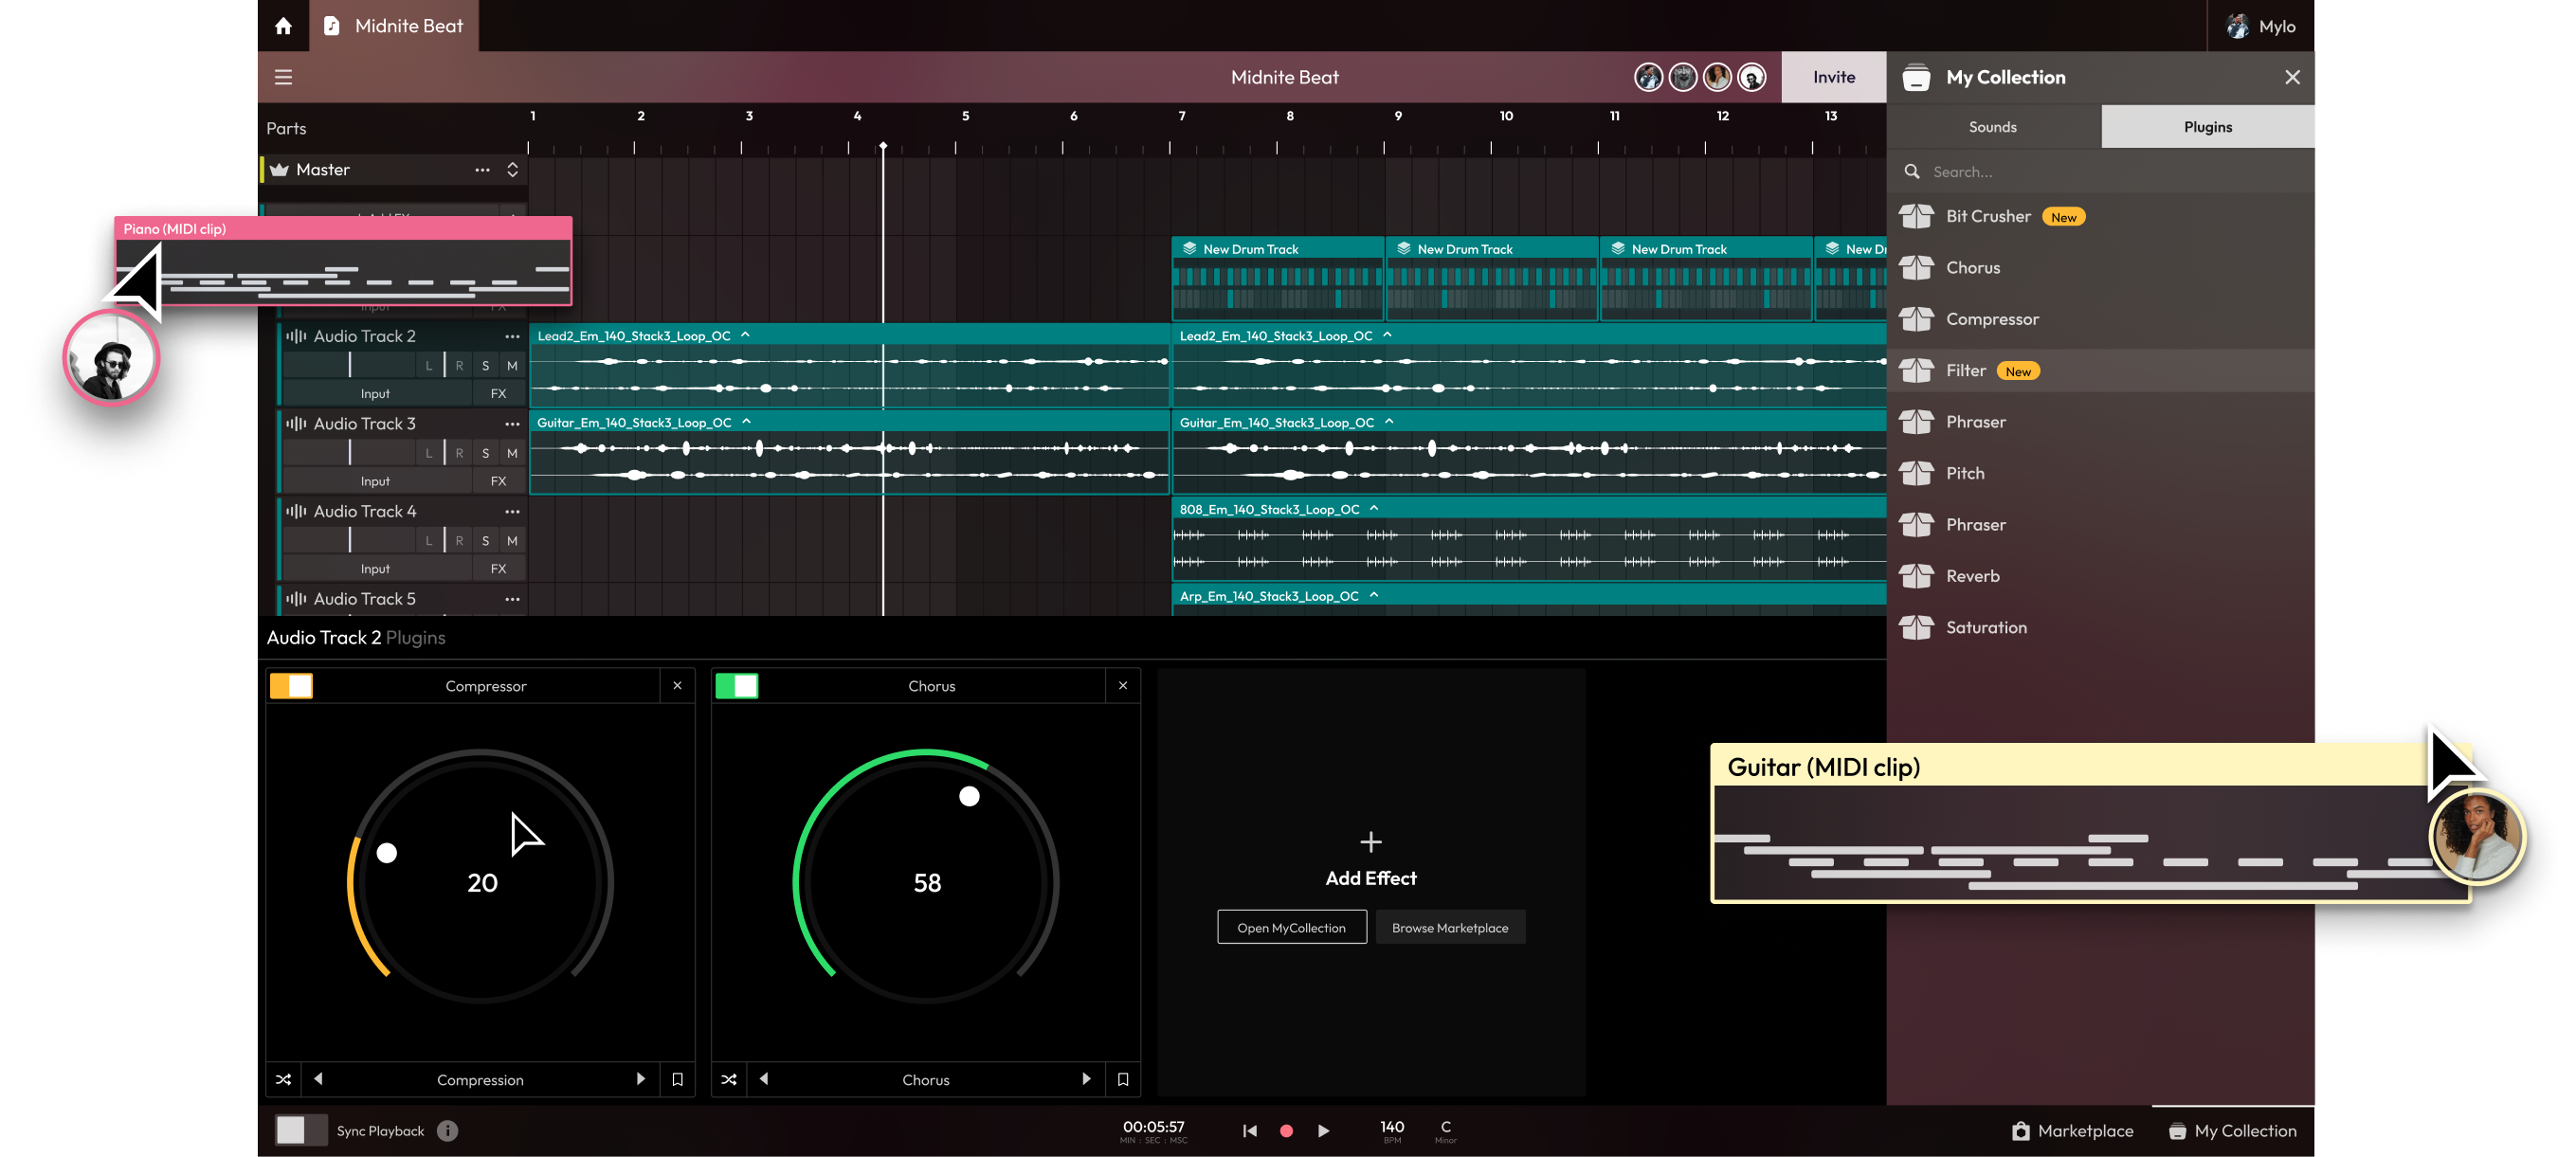This screenshot has width=2576, height=1157.
Task: Collapse the Lead2_Em_140_Stack3_Loop_OC clip
Action: coord(744,336)
